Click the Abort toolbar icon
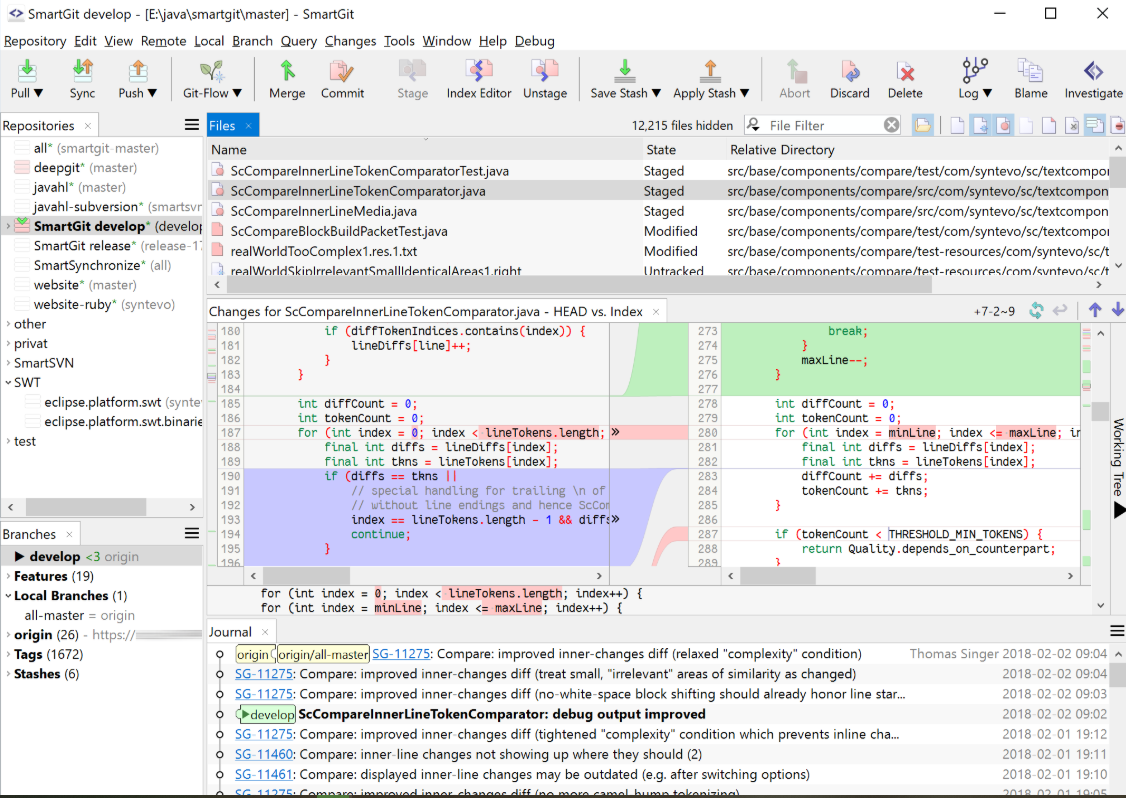The image size is (1126, 798). click(795, 70)
